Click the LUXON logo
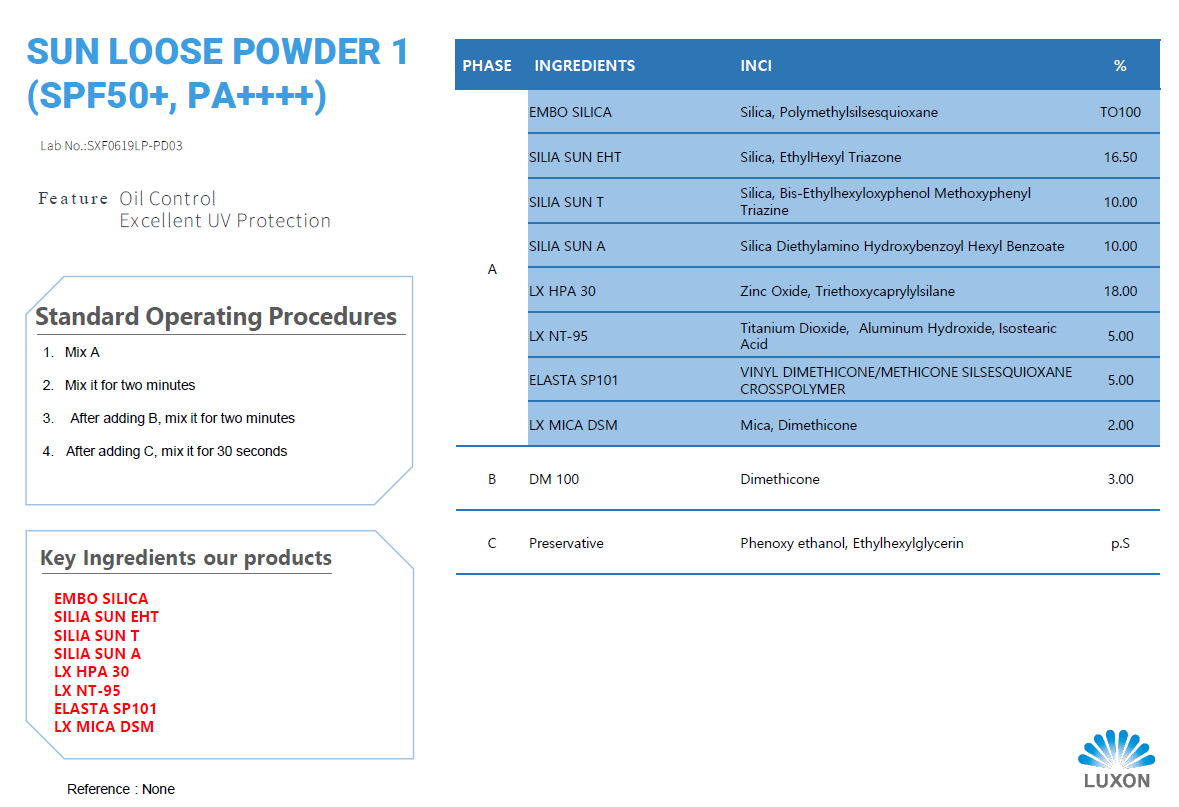The image size is (1179, 807). 1117,760
